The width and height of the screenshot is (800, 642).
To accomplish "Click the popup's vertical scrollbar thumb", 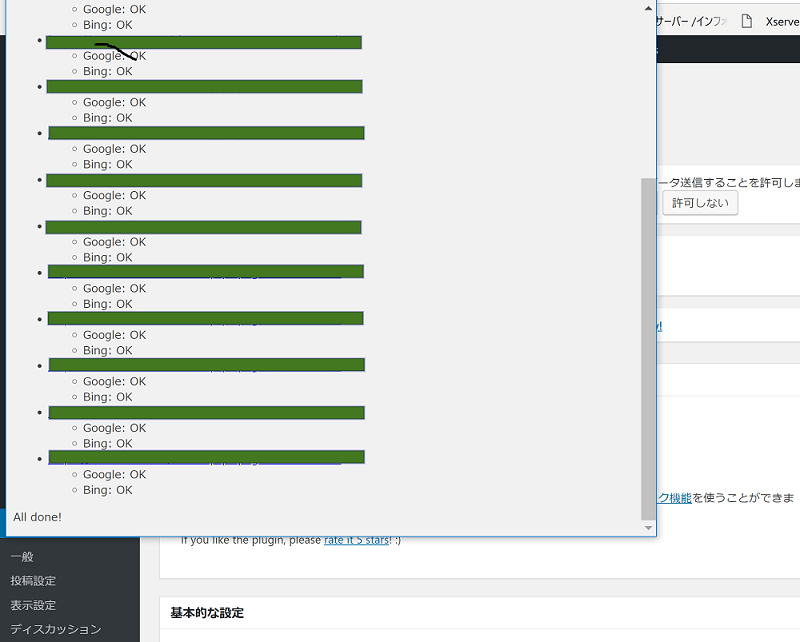I will coord(648,349).
